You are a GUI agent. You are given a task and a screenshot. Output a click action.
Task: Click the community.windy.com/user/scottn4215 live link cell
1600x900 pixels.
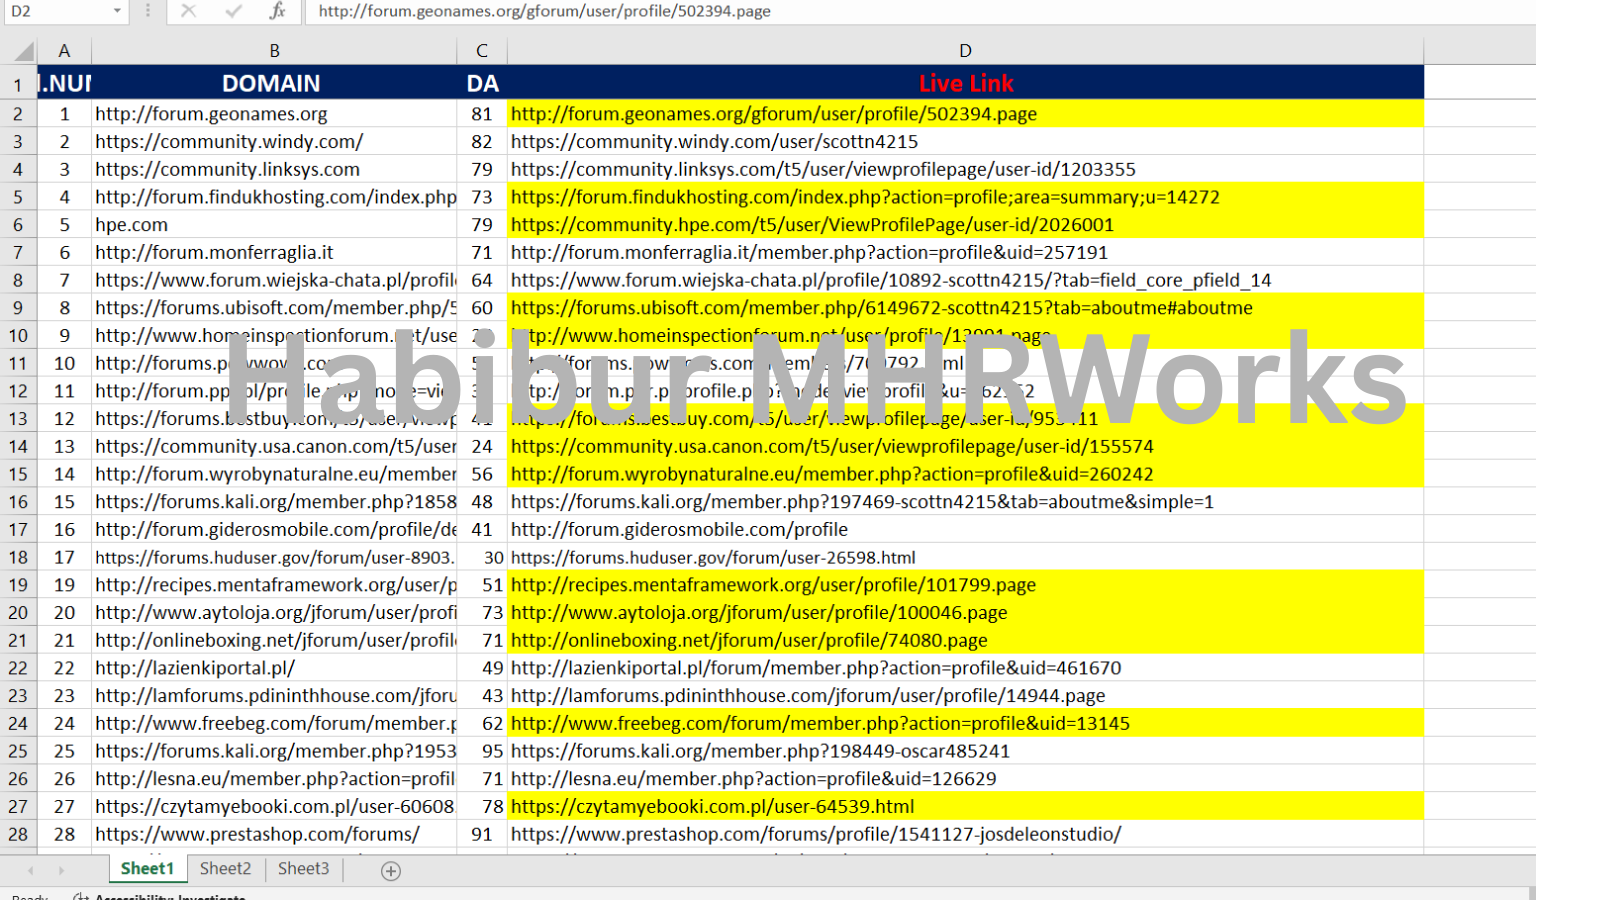714,142
